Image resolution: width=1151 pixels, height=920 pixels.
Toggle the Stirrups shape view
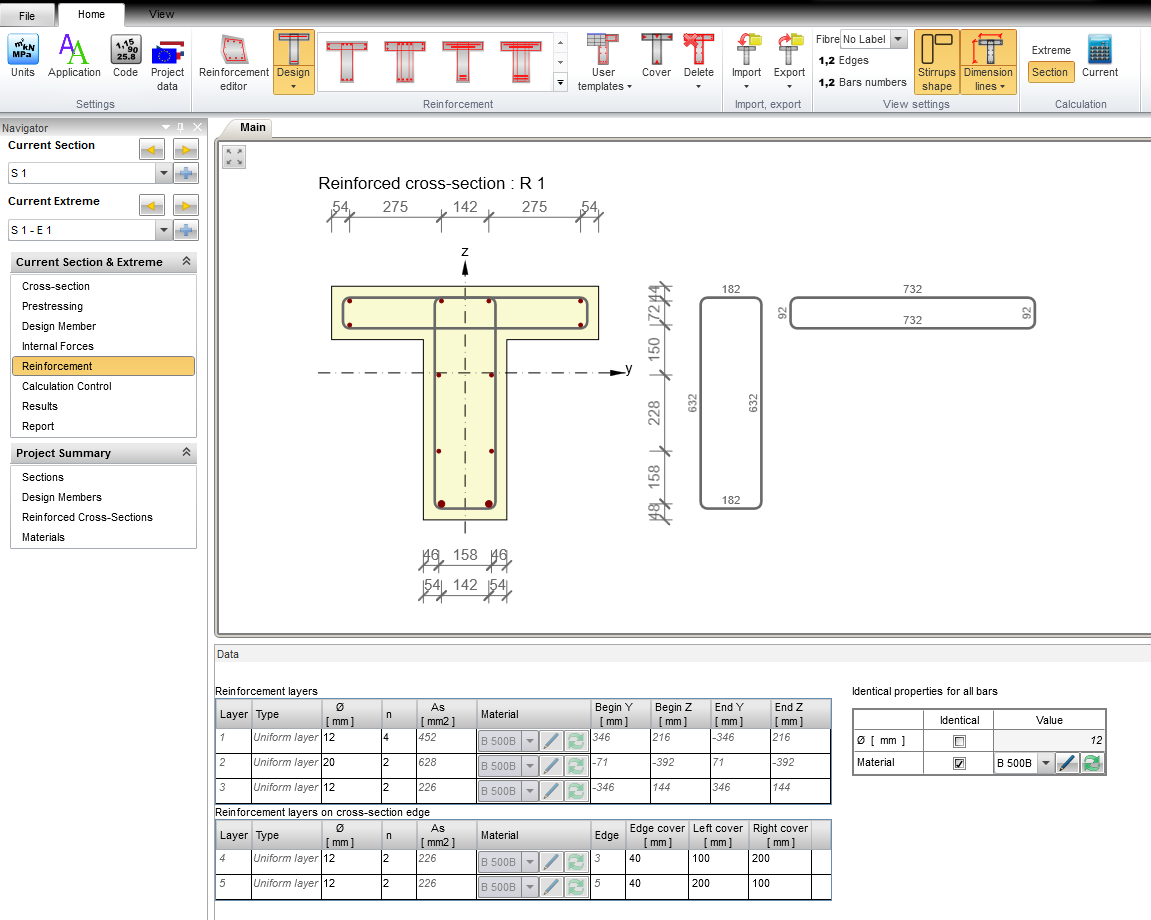937,62
